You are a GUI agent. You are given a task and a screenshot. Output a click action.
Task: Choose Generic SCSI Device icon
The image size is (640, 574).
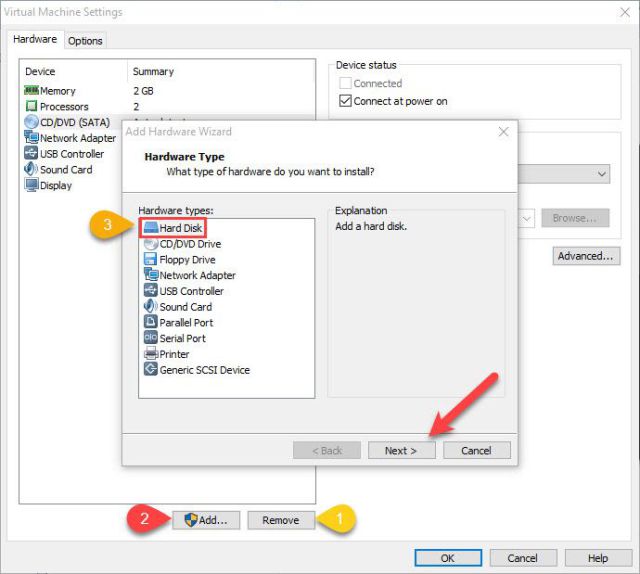coord(150,369)
